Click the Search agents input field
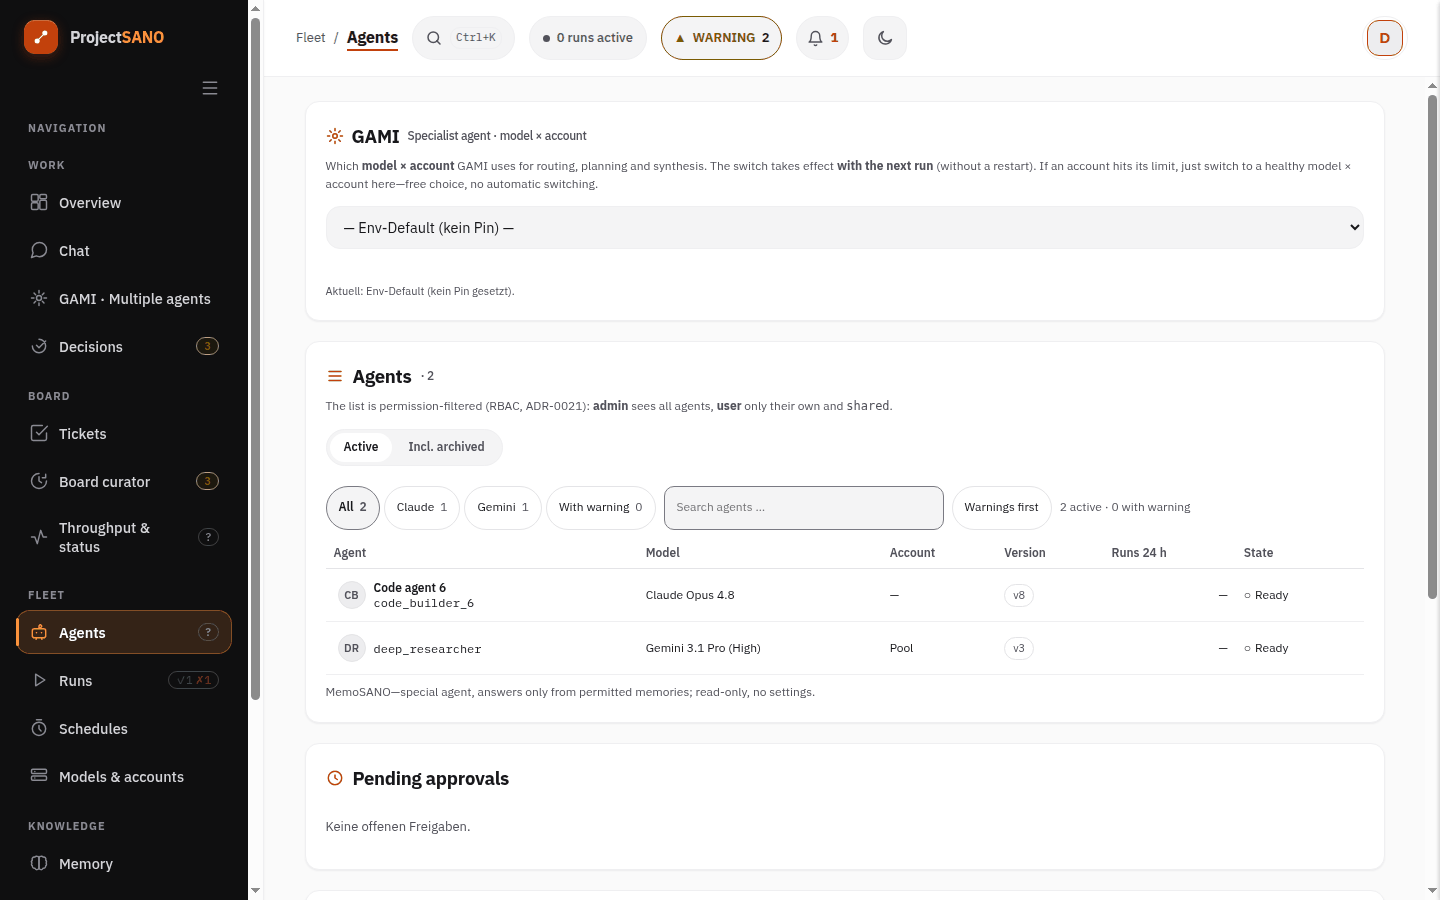 coord(804,508)
